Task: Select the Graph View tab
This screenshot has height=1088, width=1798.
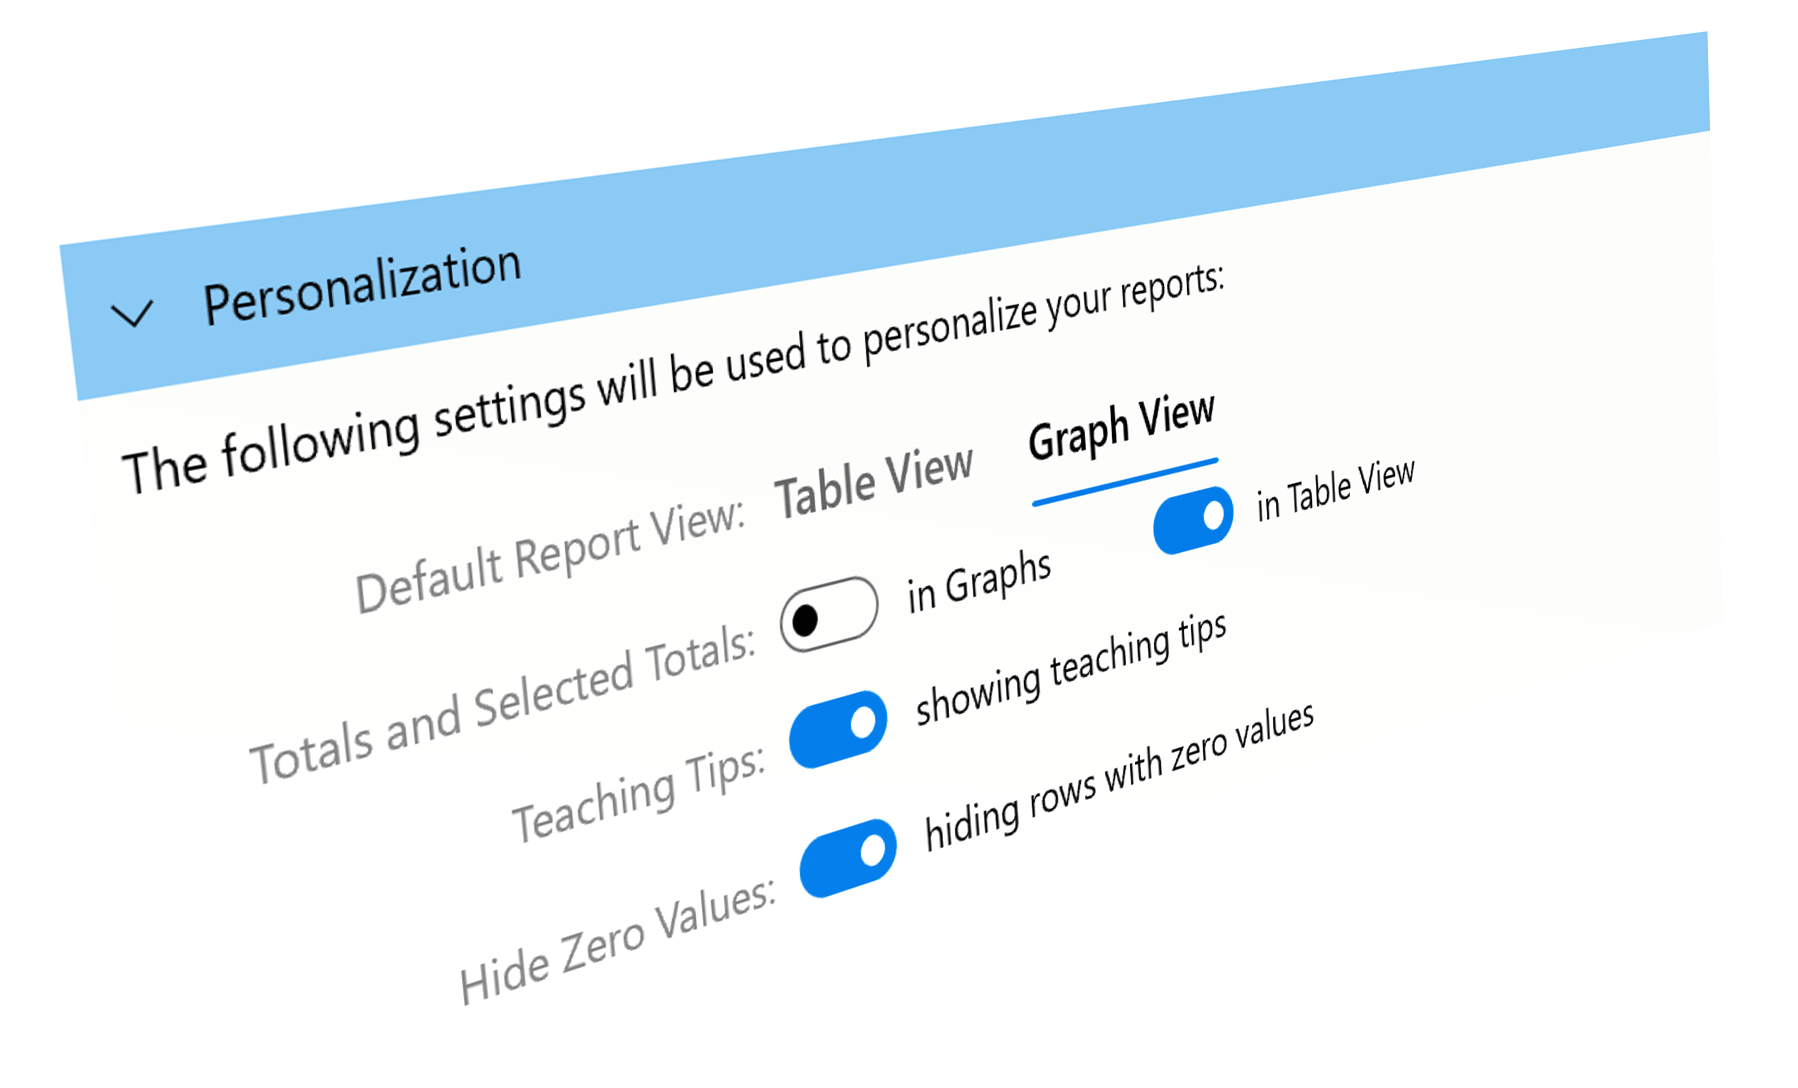Action: (1122, 426)
